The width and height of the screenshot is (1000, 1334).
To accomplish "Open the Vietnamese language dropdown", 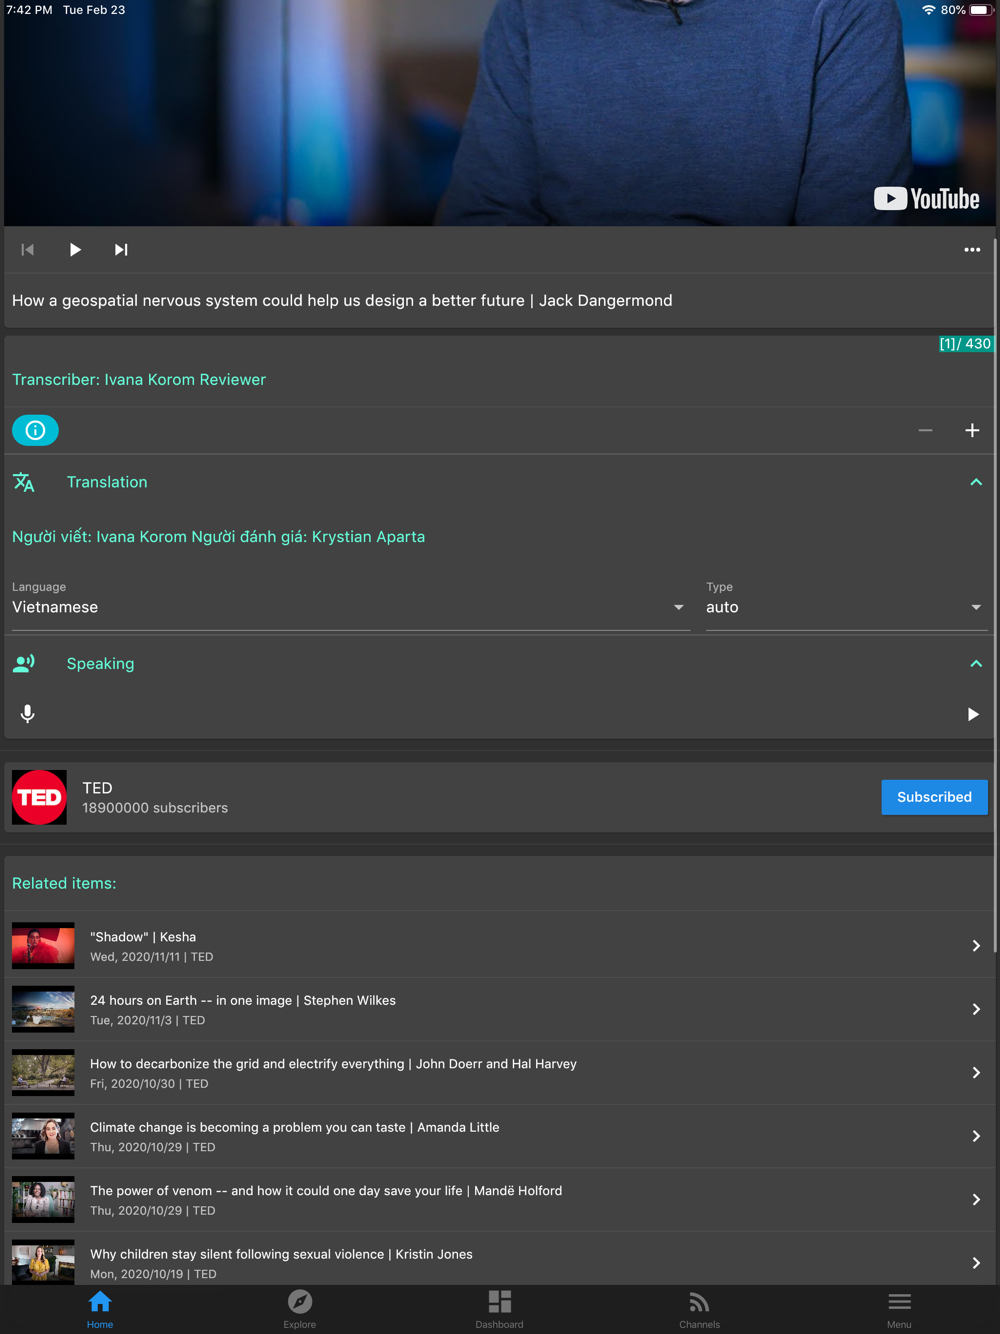I will [x=350, y=608].
